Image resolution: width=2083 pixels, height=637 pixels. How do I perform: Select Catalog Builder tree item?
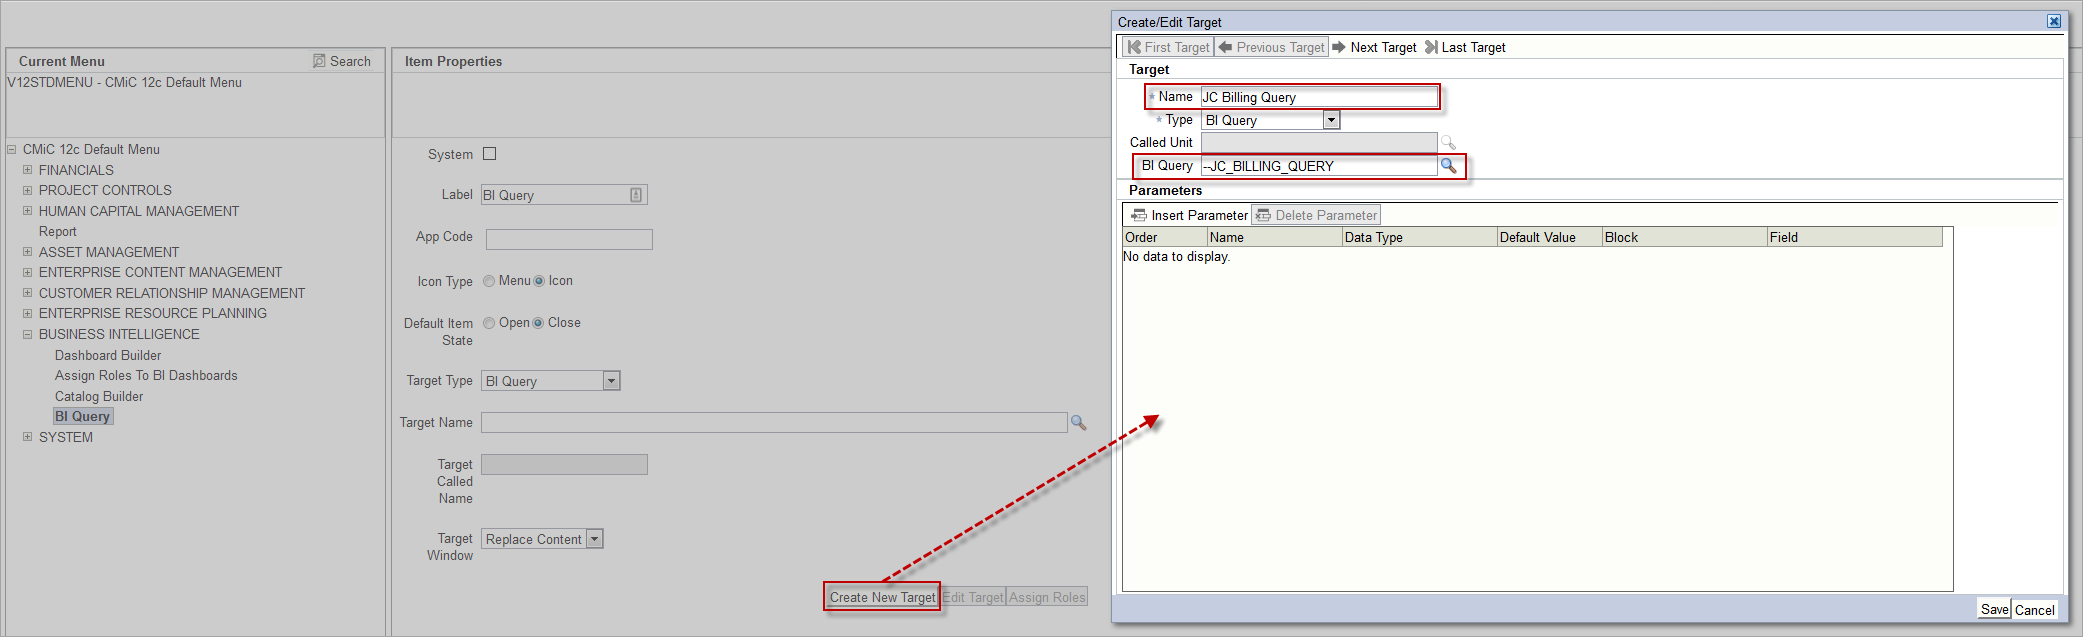[99, 396]
